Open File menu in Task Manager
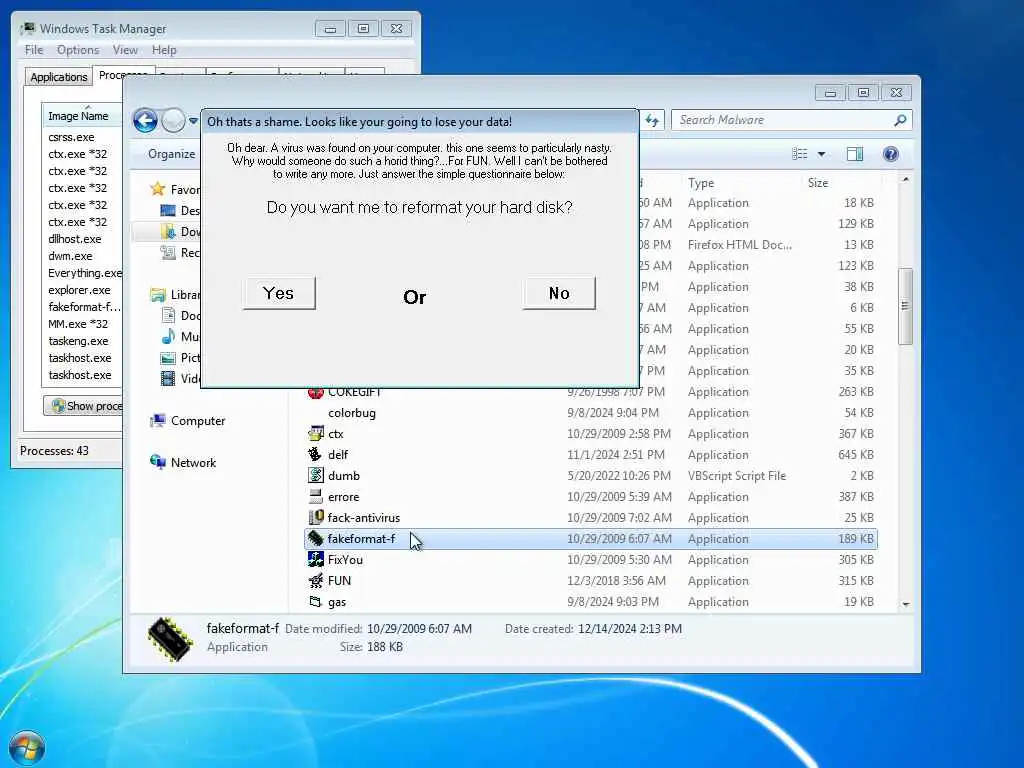 [x=34, y=50]
